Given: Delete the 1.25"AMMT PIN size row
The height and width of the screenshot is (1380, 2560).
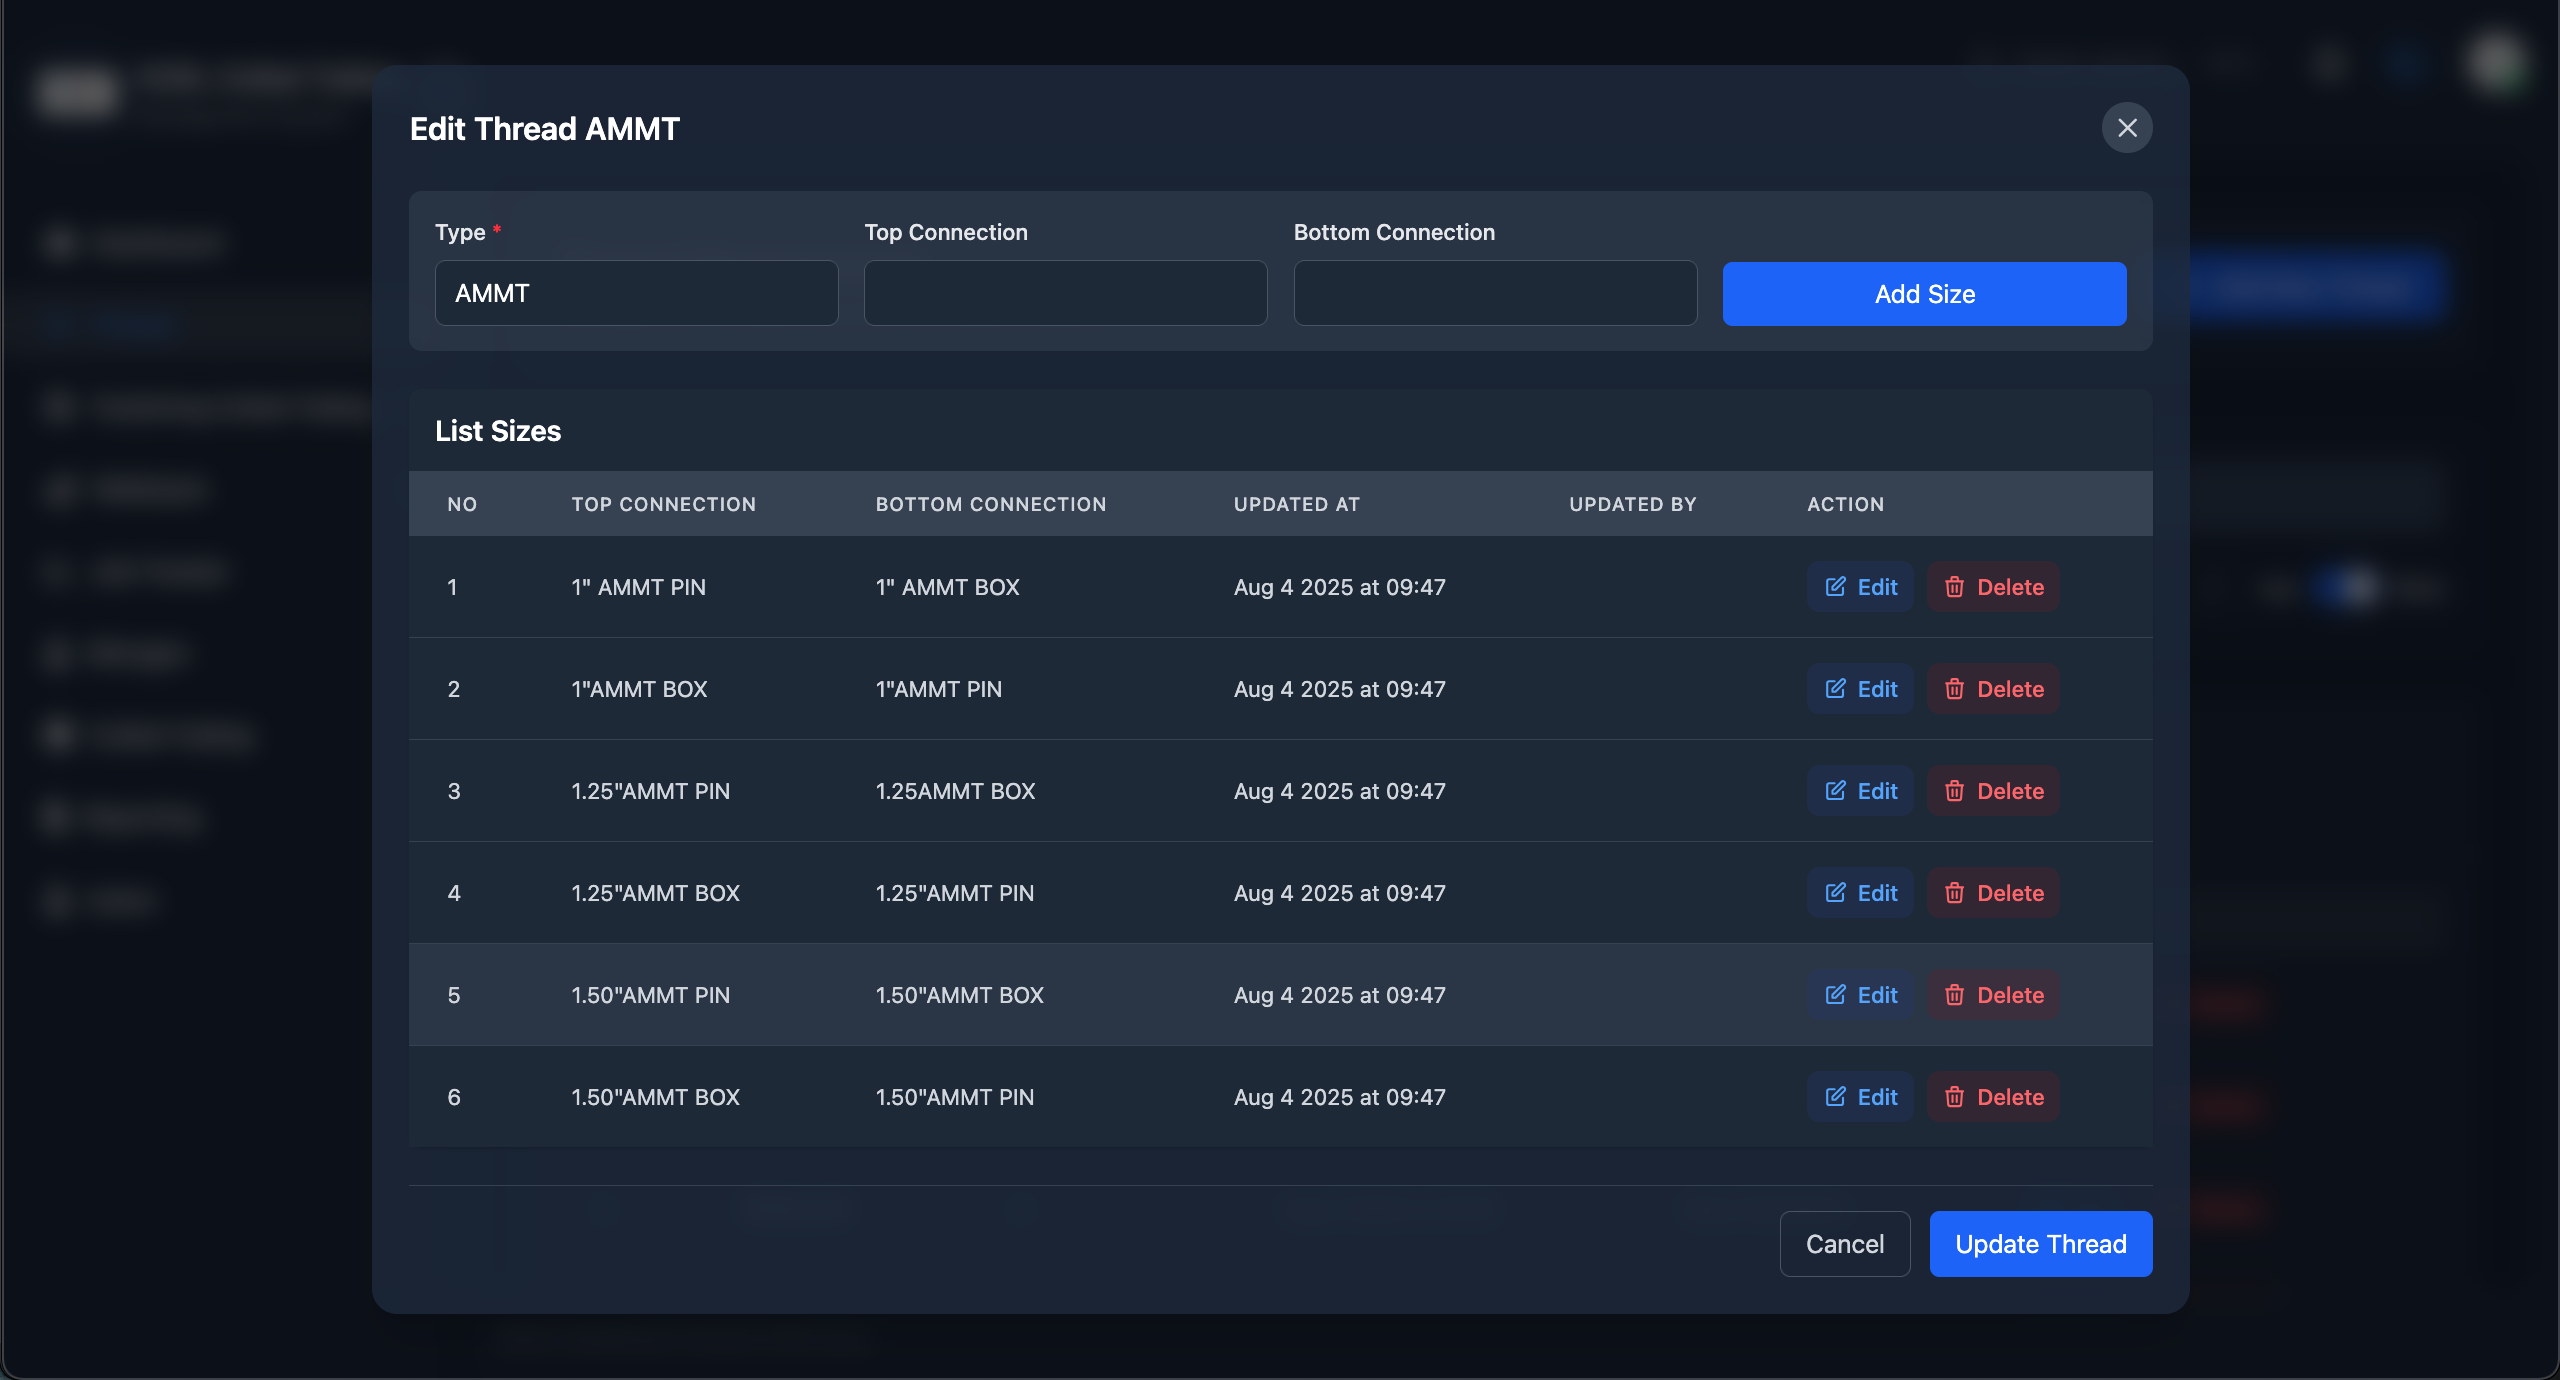Looking at the screenshot, I should (1993, 791).
